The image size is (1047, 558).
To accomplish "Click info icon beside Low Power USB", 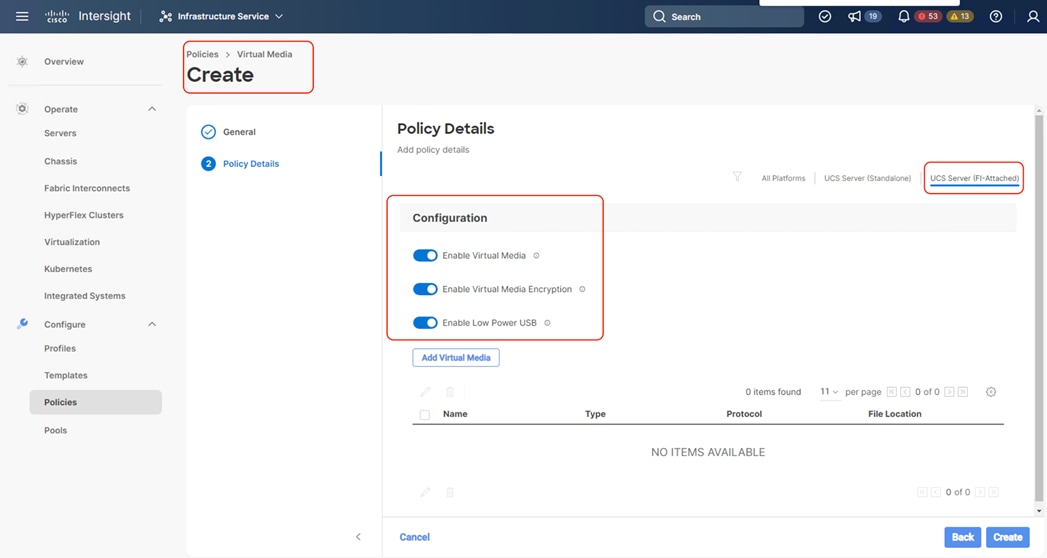I will pos(547,322).
